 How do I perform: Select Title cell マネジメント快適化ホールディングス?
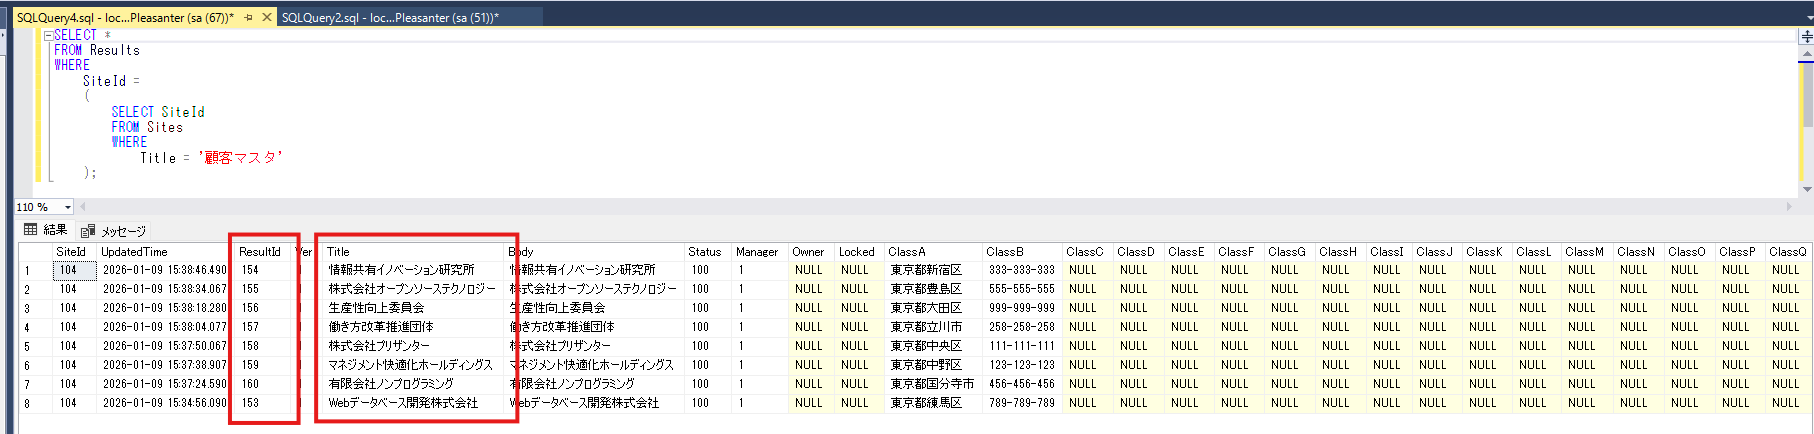(x=412, y=365)
